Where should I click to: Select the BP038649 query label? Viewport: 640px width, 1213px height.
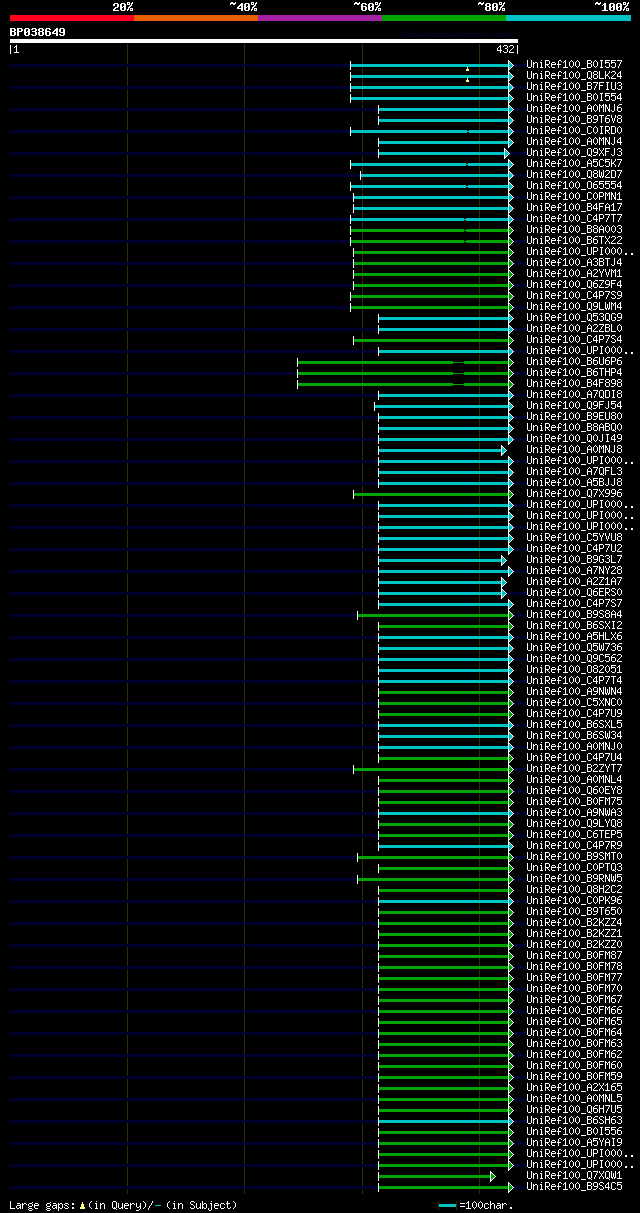point(38,32)
